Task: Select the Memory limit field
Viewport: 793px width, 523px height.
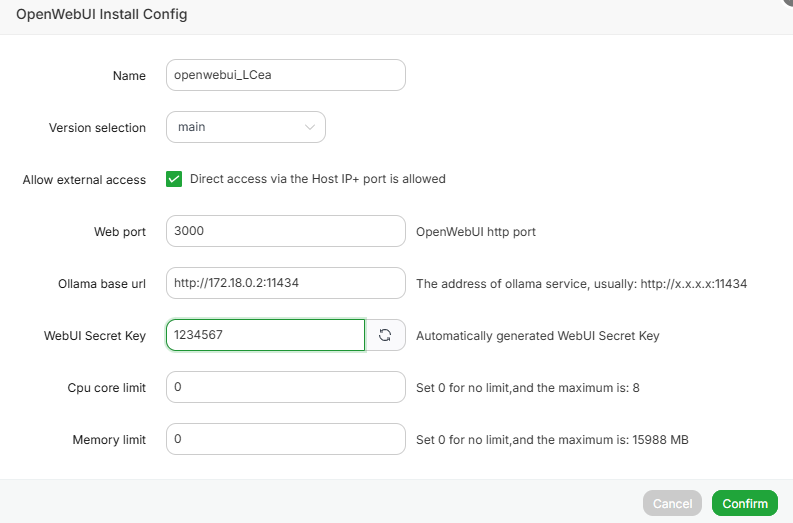Action: (x=286, y=439)
